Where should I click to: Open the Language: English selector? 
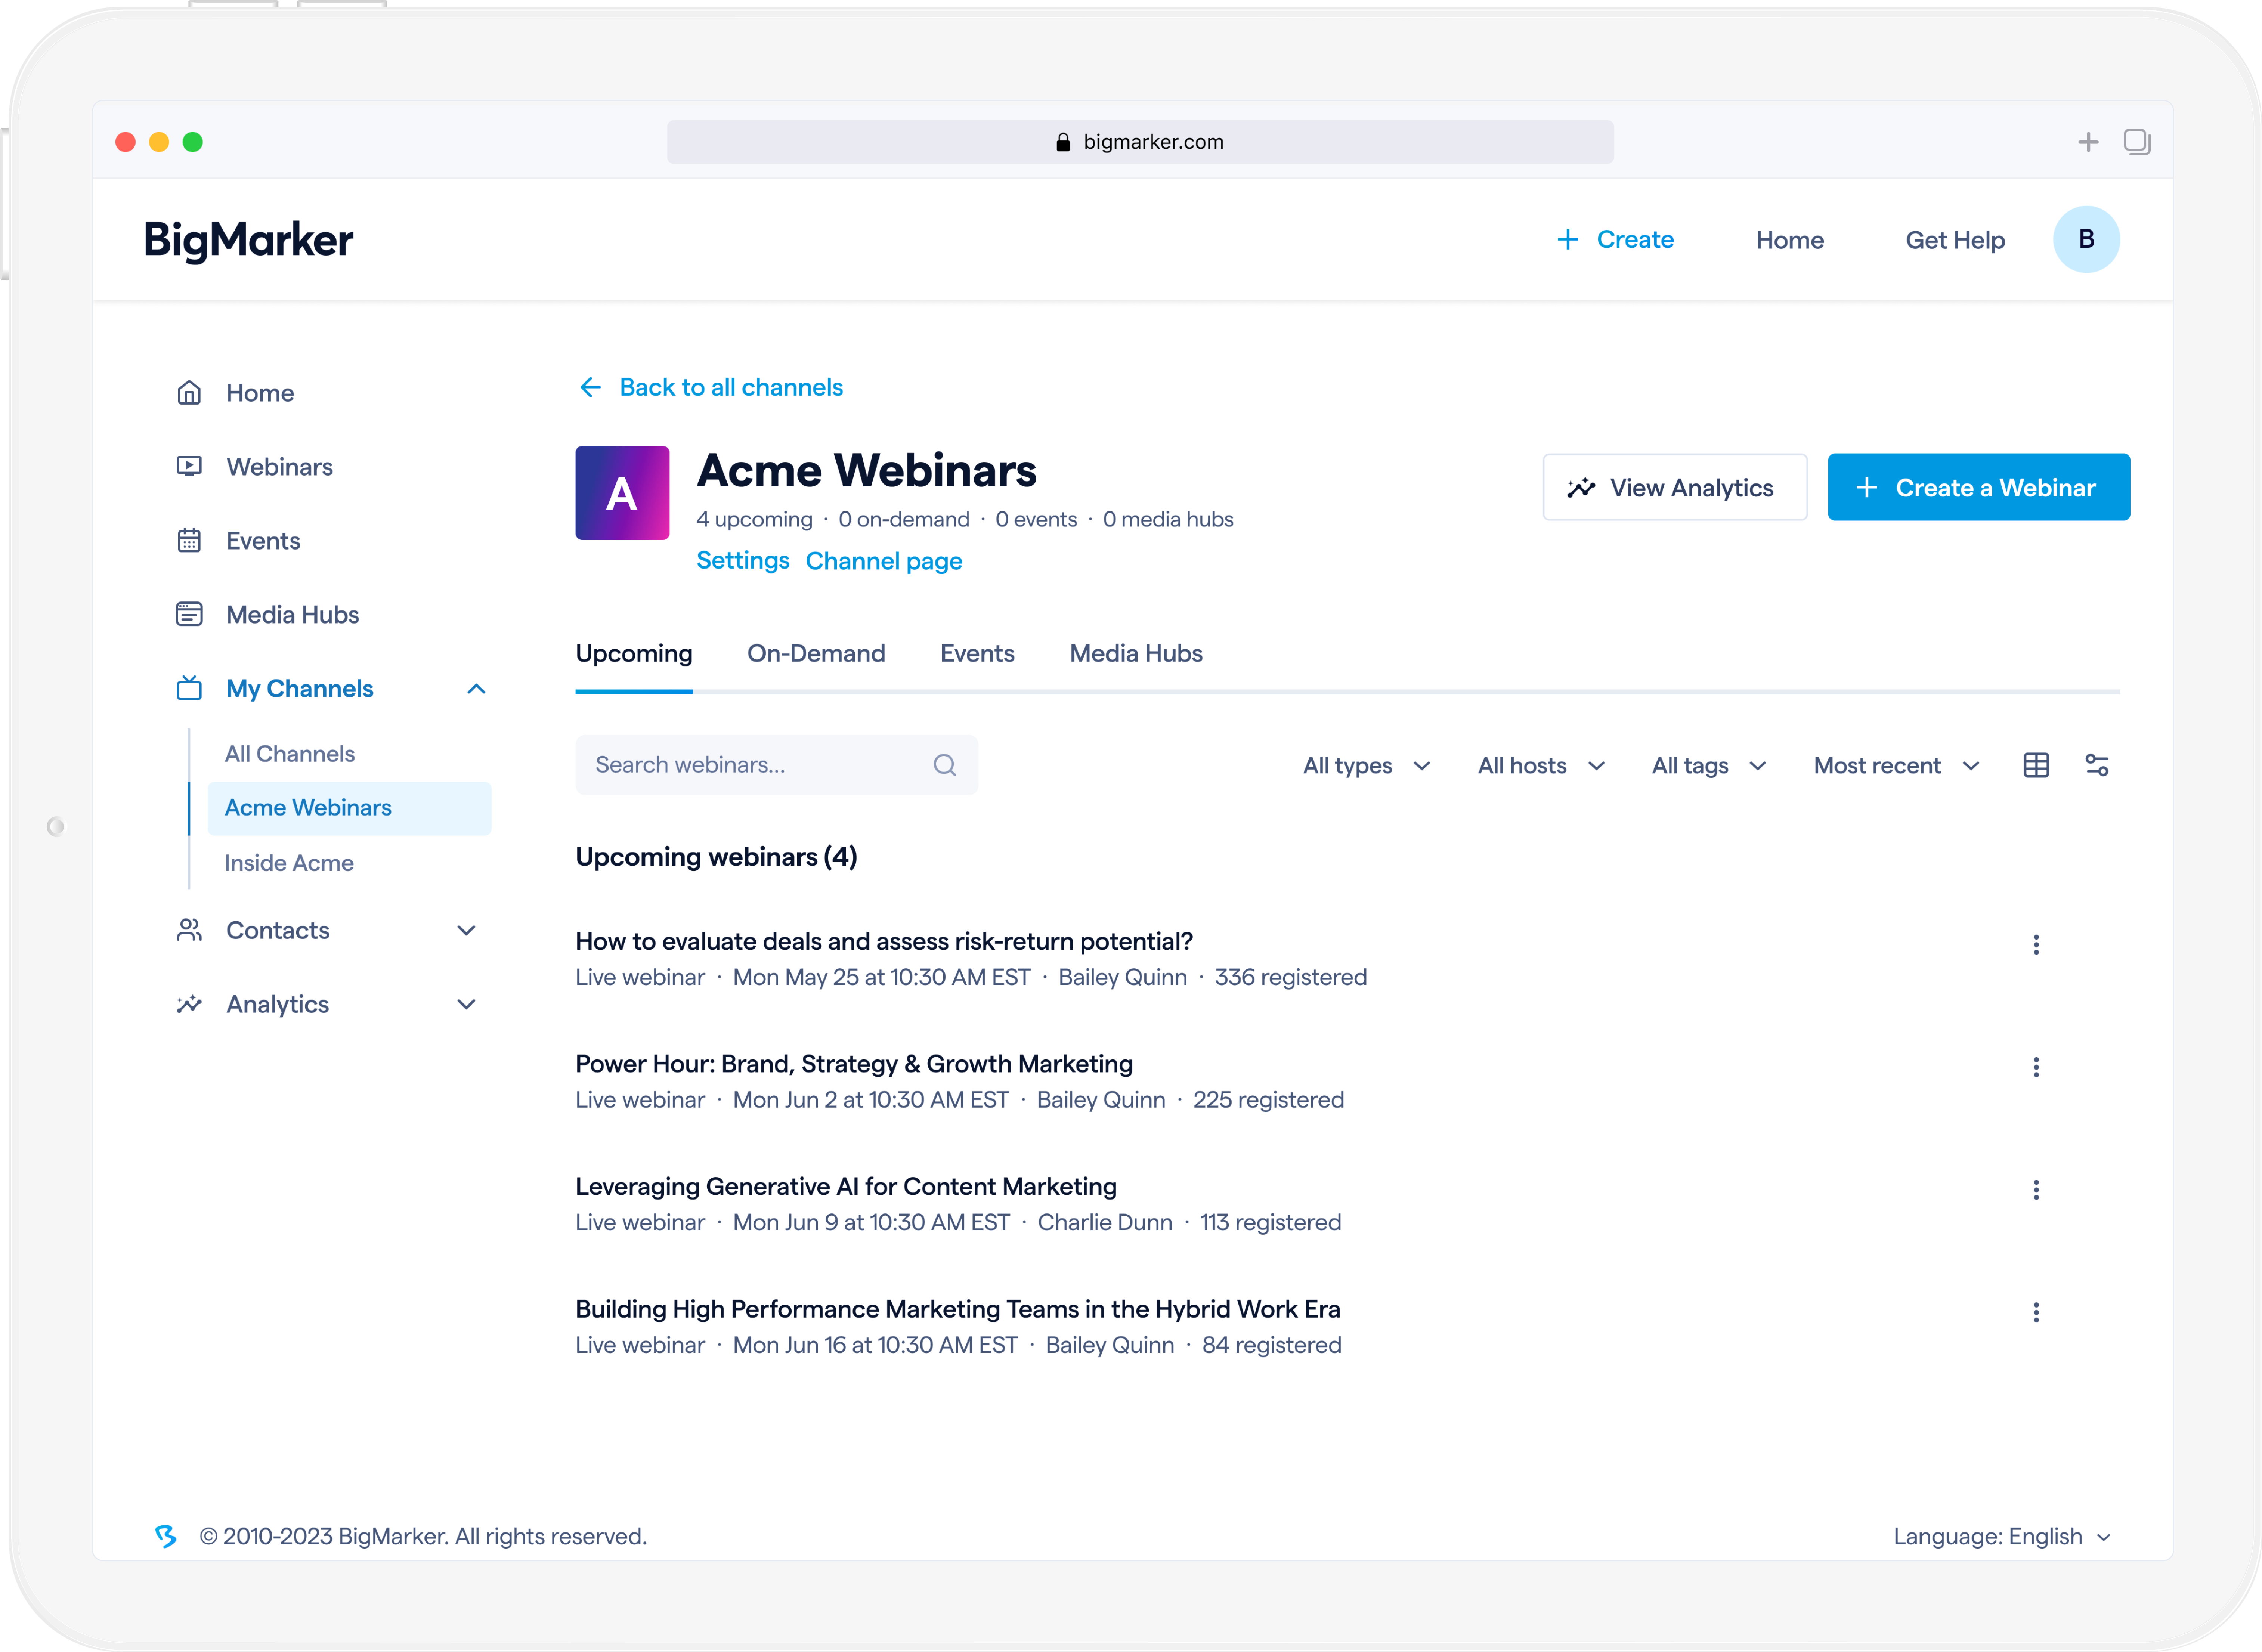[x=2001, y=1536]
